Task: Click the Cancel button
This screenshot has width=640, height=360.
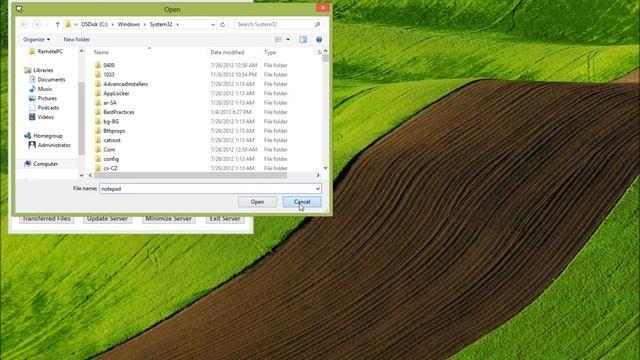Action: tap(302, 202)
